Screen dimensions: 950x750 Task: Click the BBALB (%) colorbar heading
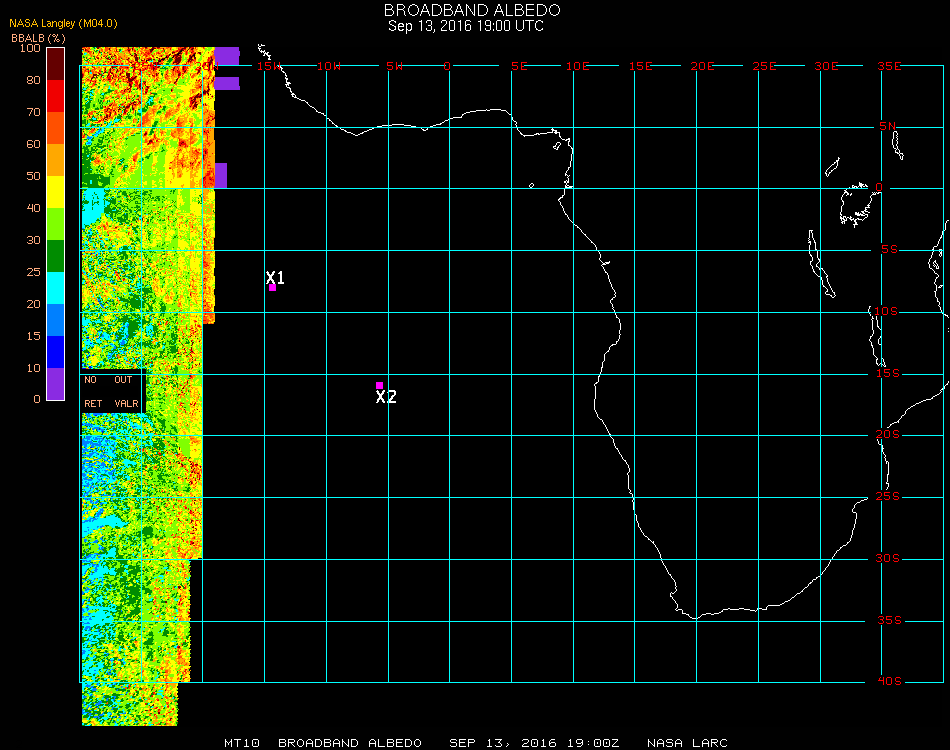(x=38, y=37)
